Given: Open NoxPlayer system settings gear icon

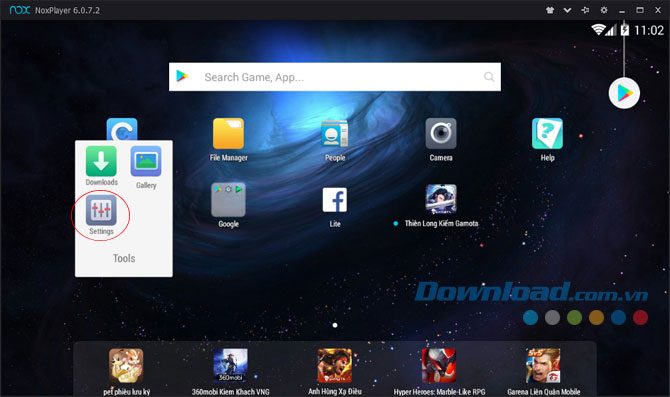Looking at the screenshot, I should pyautogui.click(x=604, y=10).
